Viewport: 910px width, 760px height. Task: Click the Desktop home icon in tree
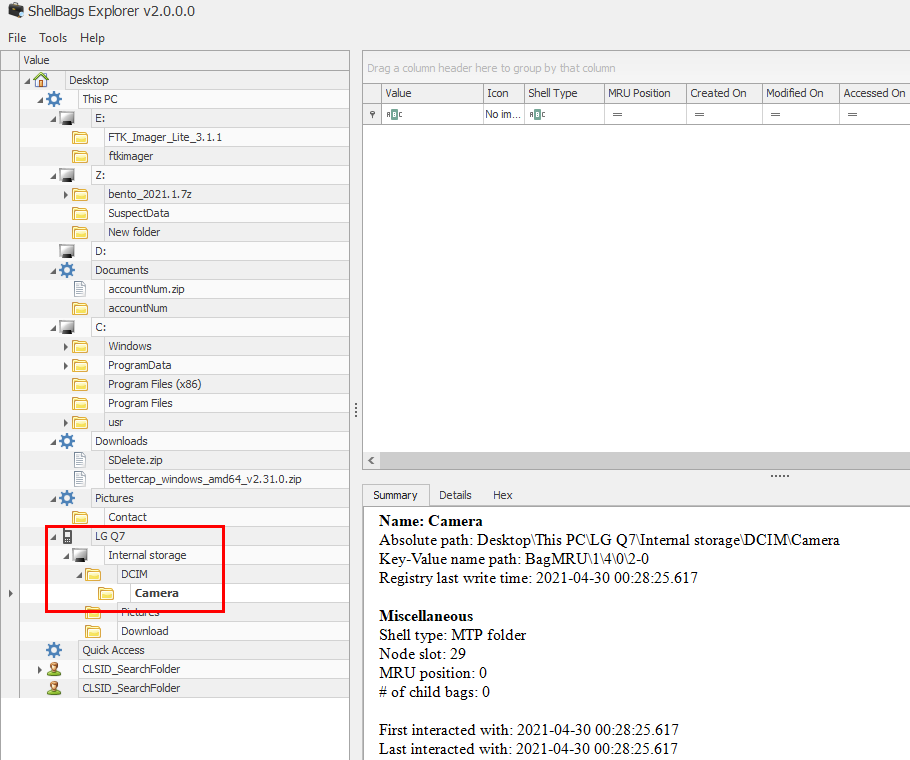[41, 80]
